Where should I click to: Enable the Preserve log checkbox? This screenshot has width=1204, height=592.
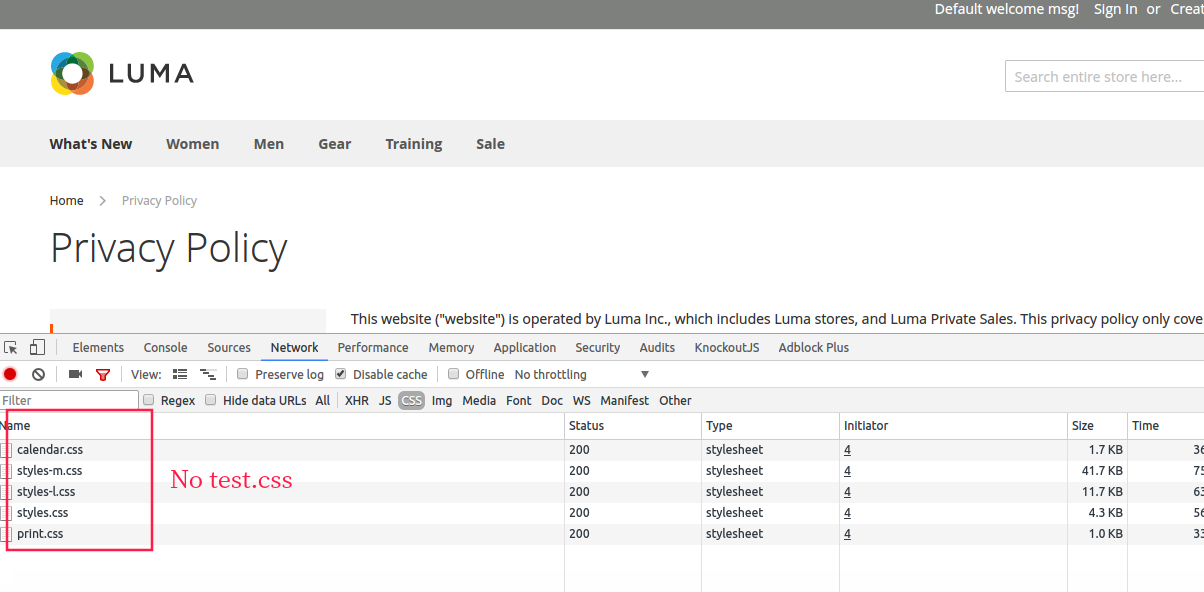pos(243,374)
